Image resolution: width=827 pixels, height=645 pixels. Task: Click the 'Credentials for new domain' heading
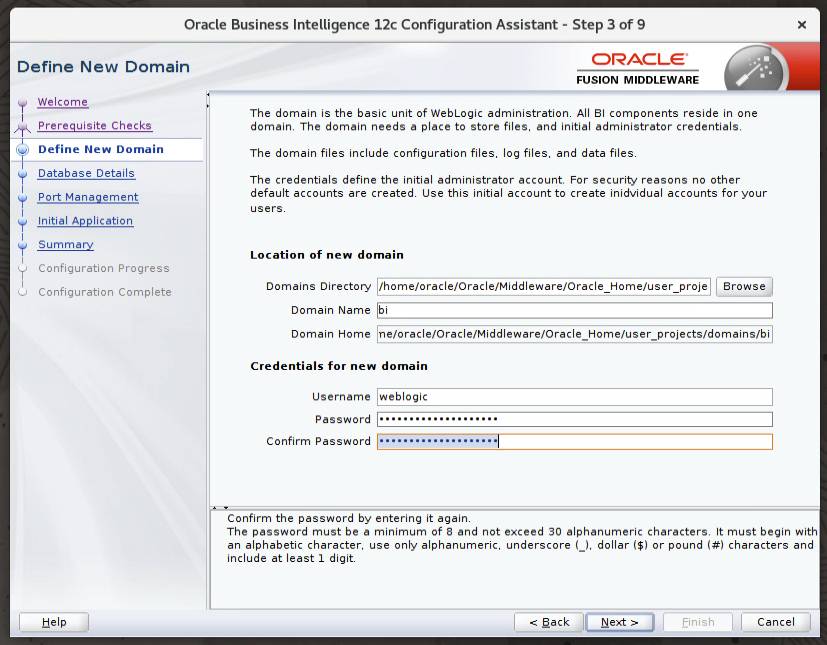click(339, 366)
